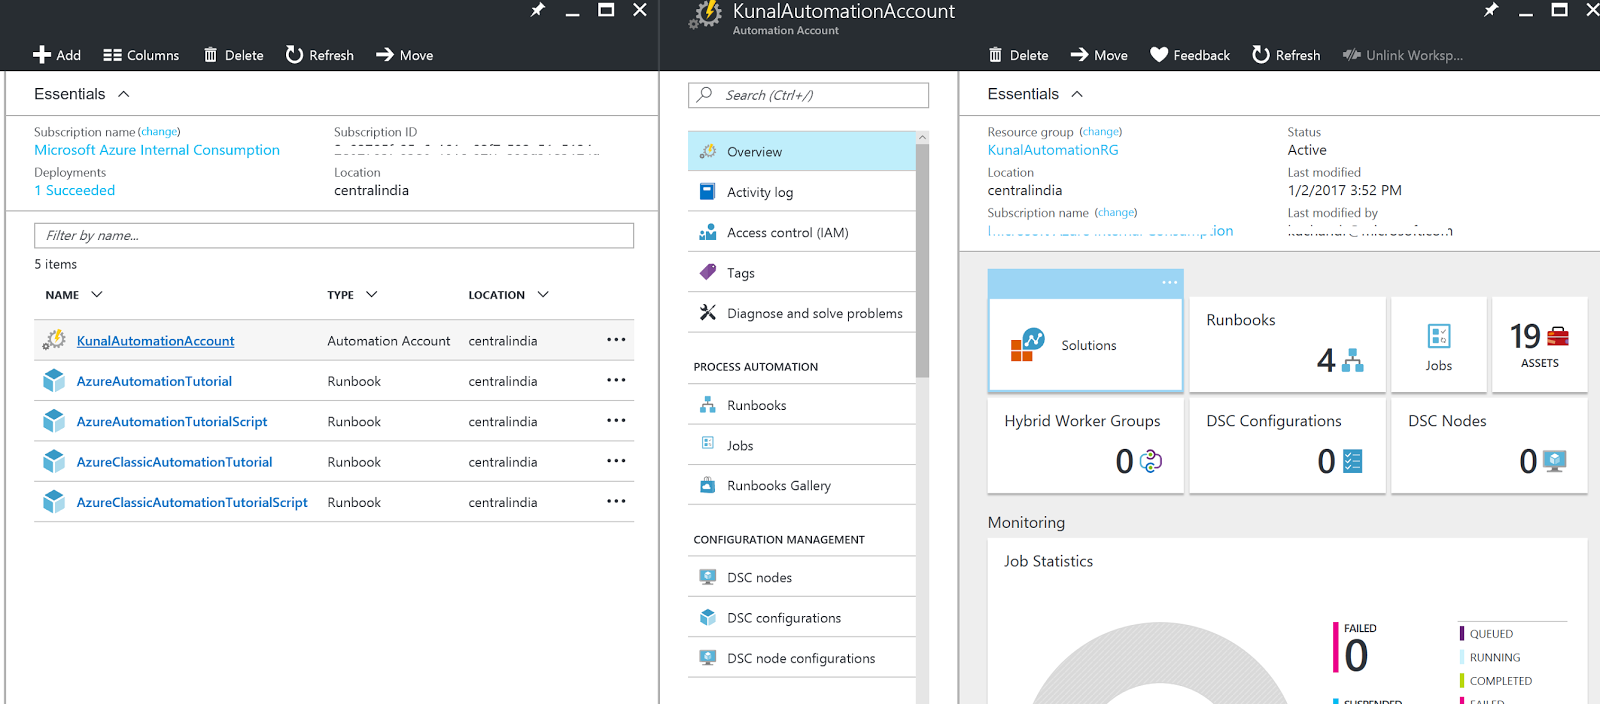Click the Solutions tile ellipsis menu
The height and width of the screenshot is (704, 1600).
tap(1169, 283)
